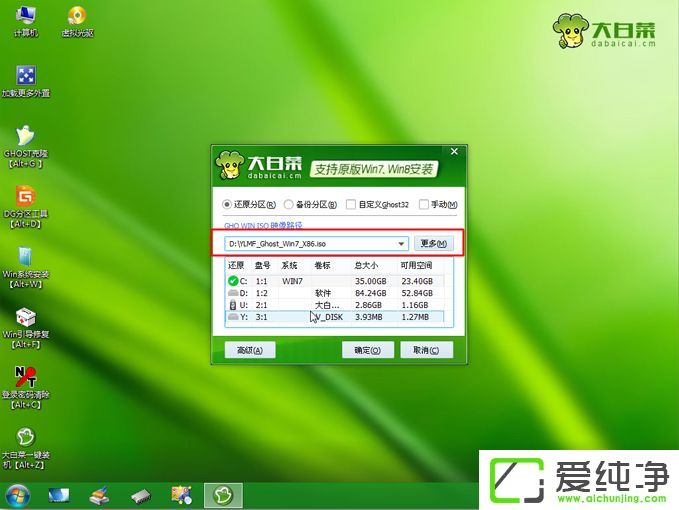679x510 pixels.
Task: Launch 登录密码清除 [Alt+C] desktop icon
Action: point(26,388)
